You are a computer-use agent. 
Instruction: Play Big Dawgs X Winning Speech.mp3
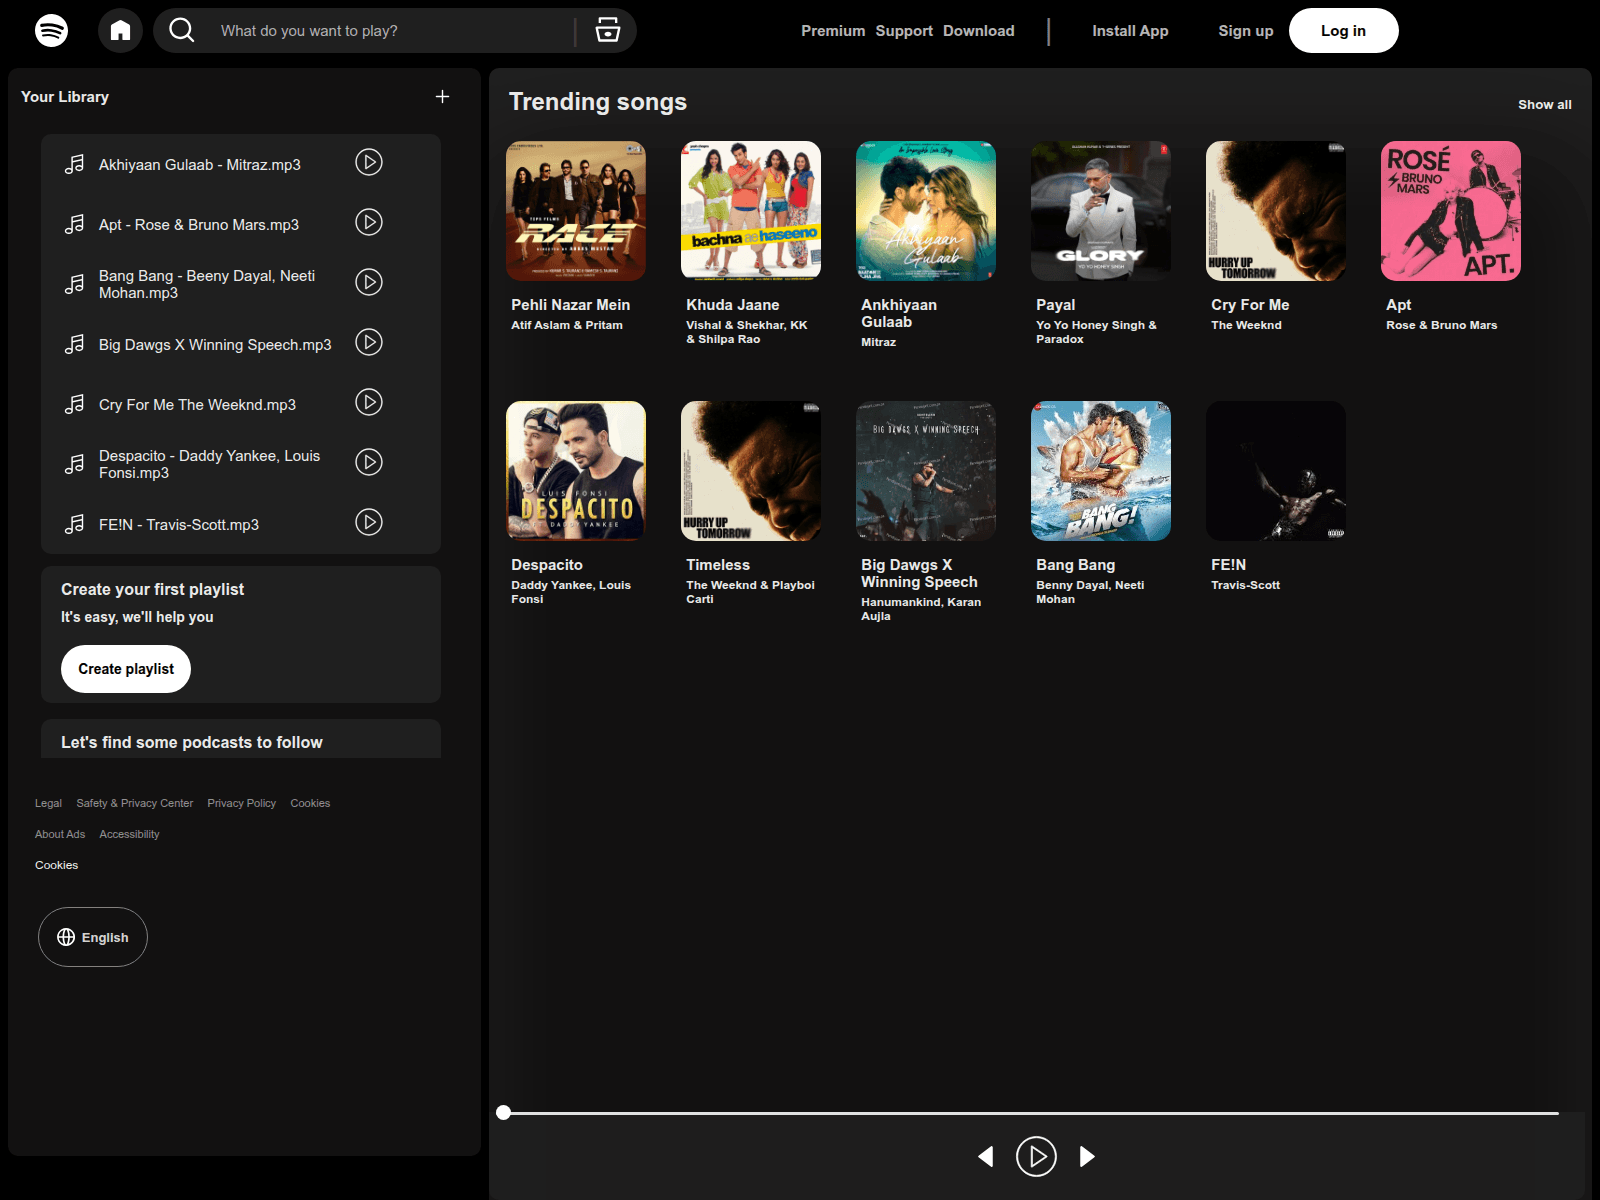(x=369, y=342)
